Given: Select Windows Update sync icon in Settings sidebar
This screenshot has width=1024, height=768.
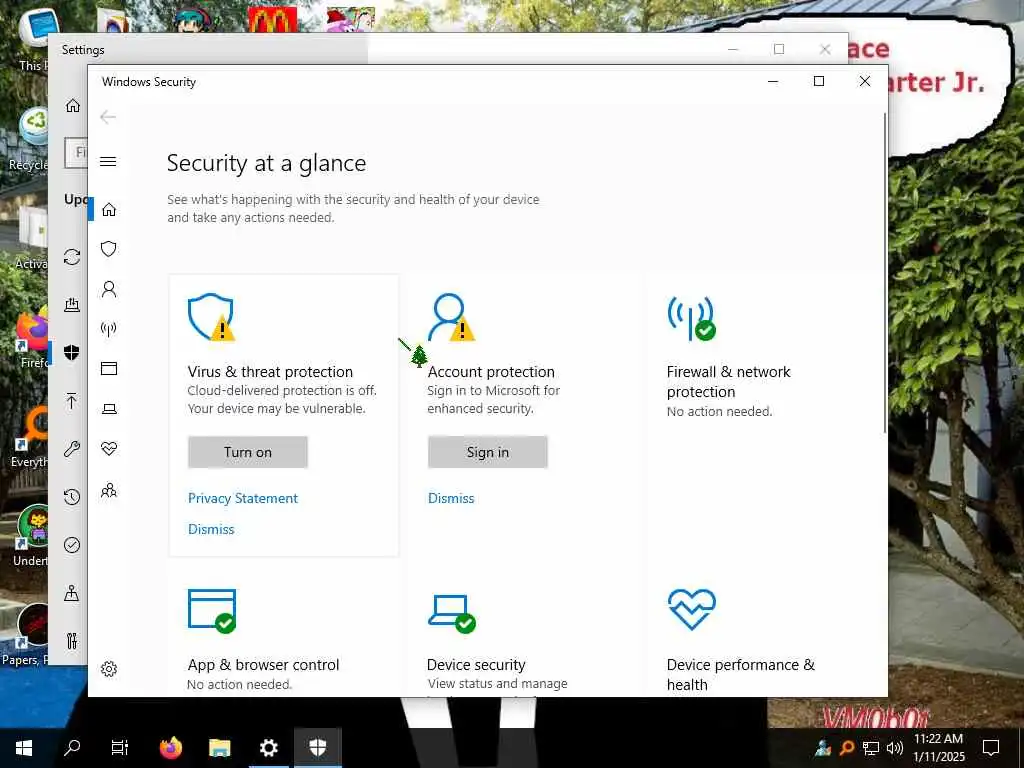Looking at the screenshot, I should click(x=72, y=257).
